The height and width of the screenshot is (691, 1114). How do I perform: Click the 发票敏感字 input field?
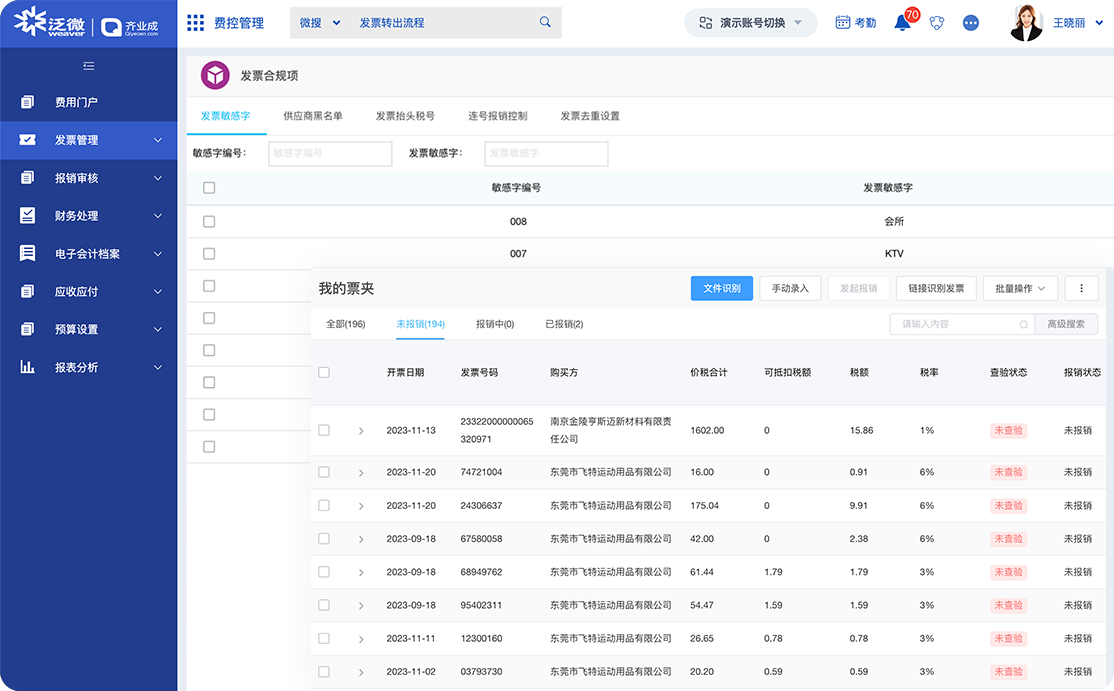tap(546, 153)
